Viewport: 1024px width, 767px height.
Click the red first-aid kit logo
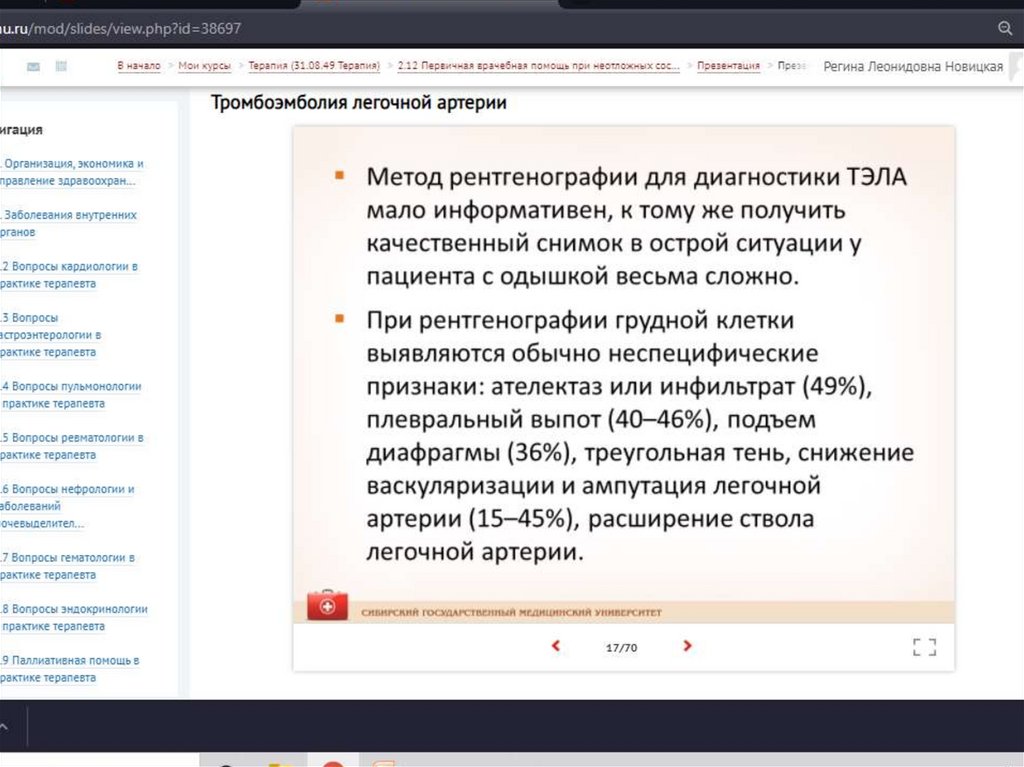point(327,606)
